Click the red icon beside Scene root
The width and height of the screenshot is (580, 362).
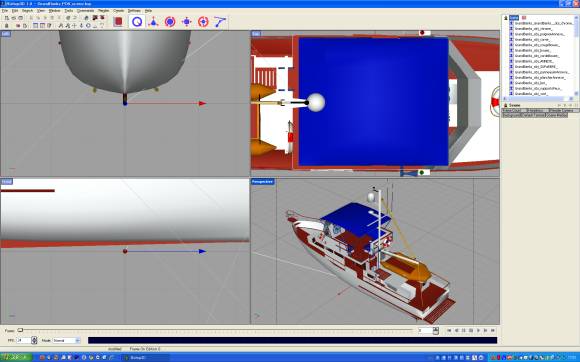(524, 17)
